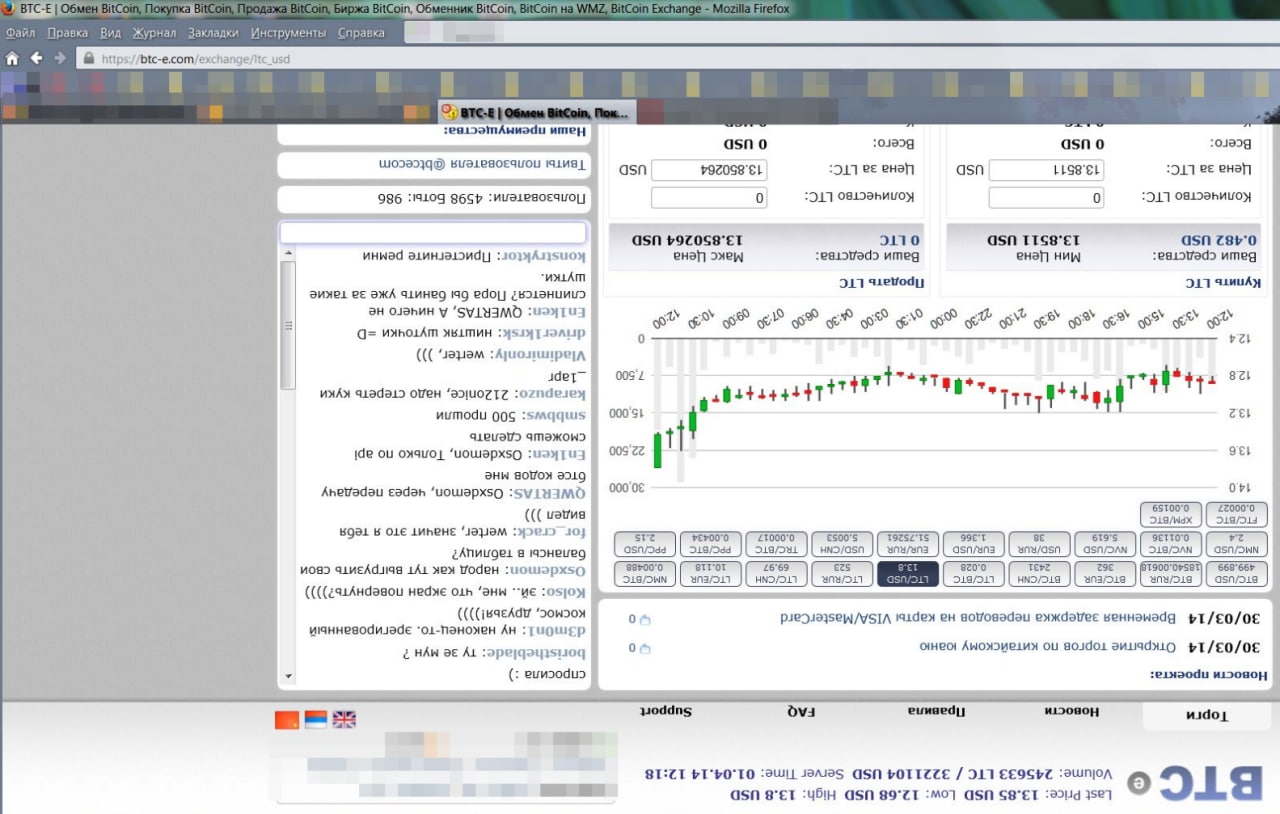The image size is (1280, 814).
Task: Select the BTC/RUR pair button
Action: point(1171,573)
